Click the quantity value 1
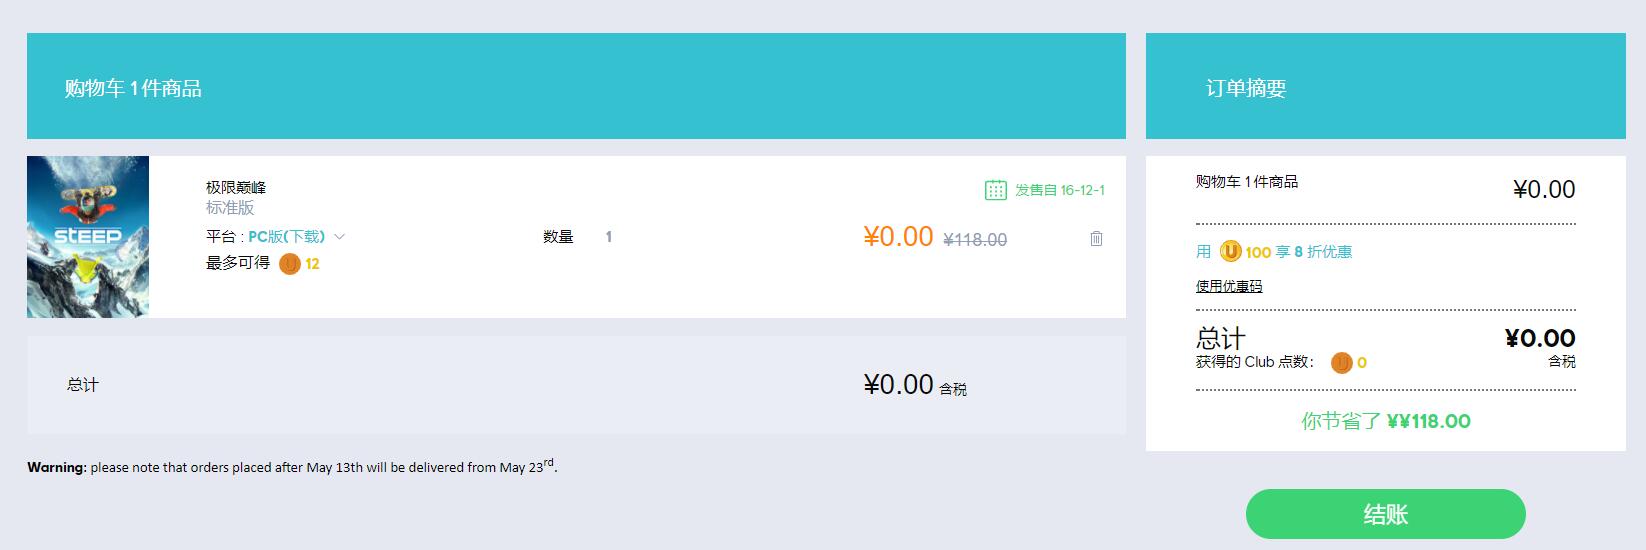 point(608,237)
